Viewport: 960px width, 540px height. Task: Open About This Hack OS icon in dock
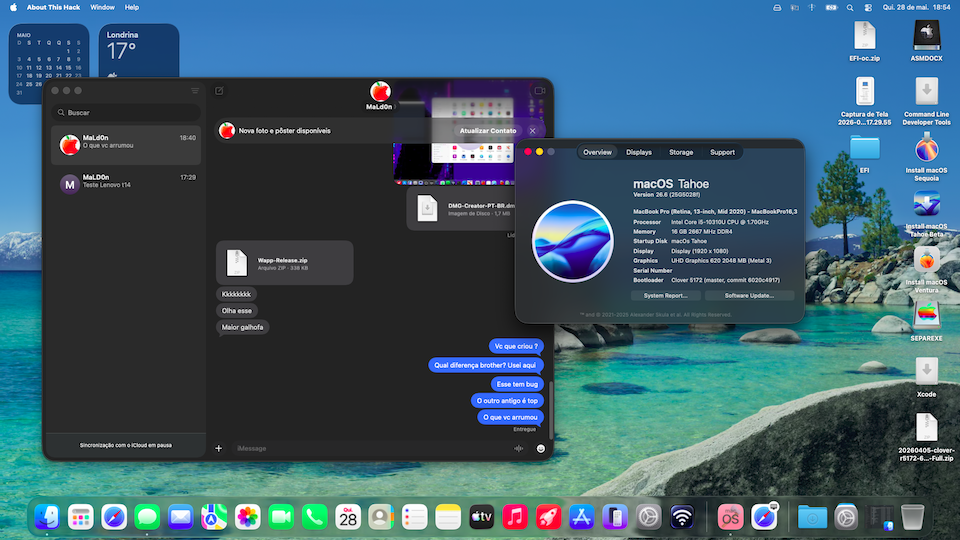[x=730, y=517]
